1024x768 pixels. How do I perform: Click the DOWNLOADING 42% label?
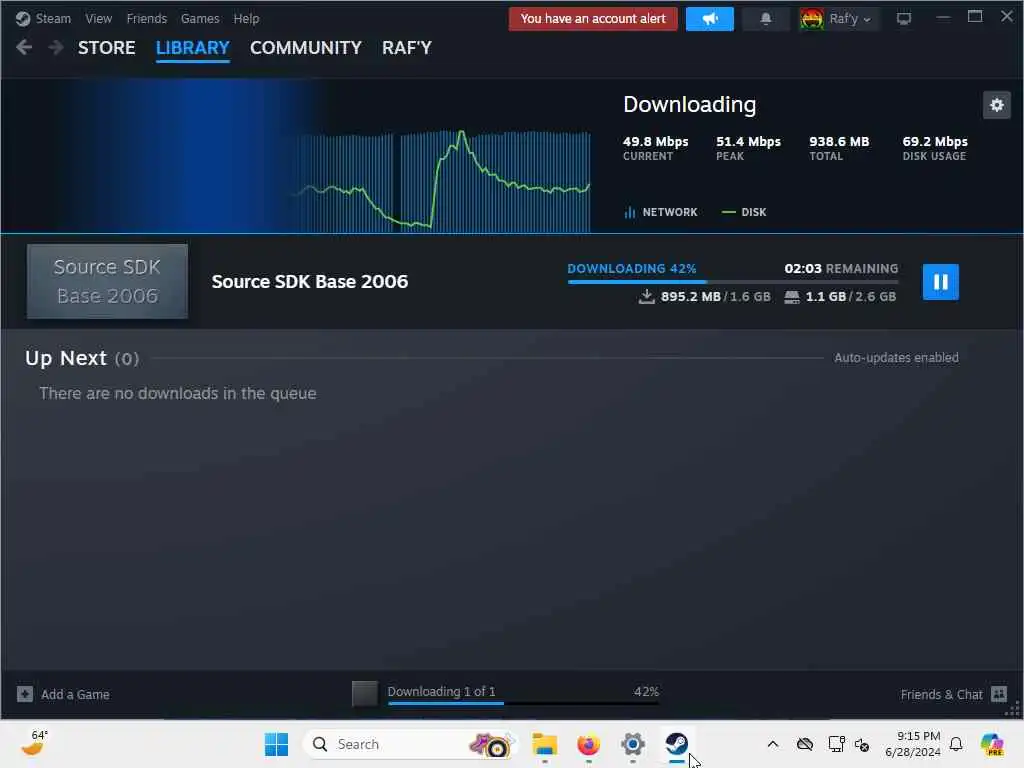(x=632, y=268)
